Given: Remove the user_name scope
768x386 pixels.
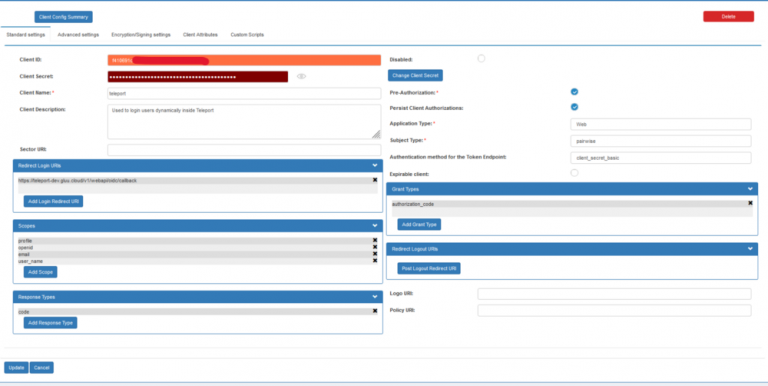Looking at the screenshot, I should point(375,261).
